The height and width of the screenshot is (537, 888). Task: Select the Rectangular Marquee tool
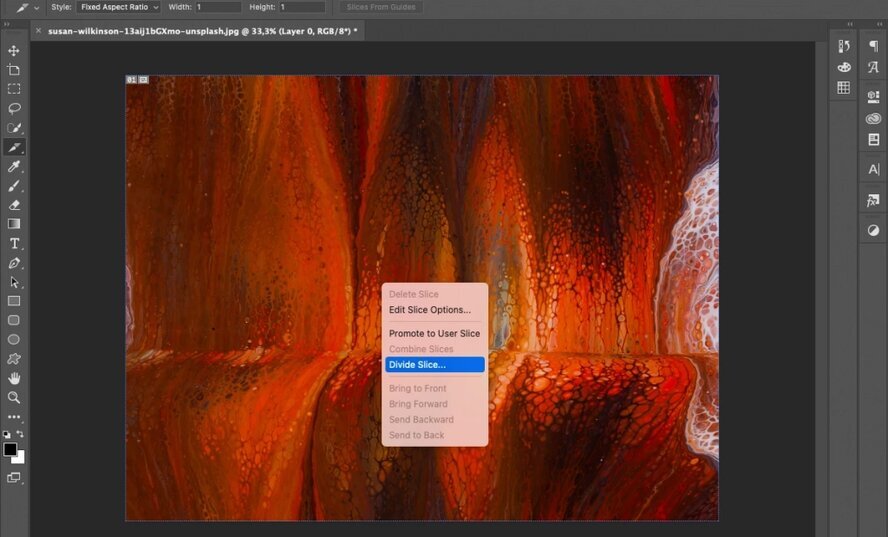tap(14, 89)
